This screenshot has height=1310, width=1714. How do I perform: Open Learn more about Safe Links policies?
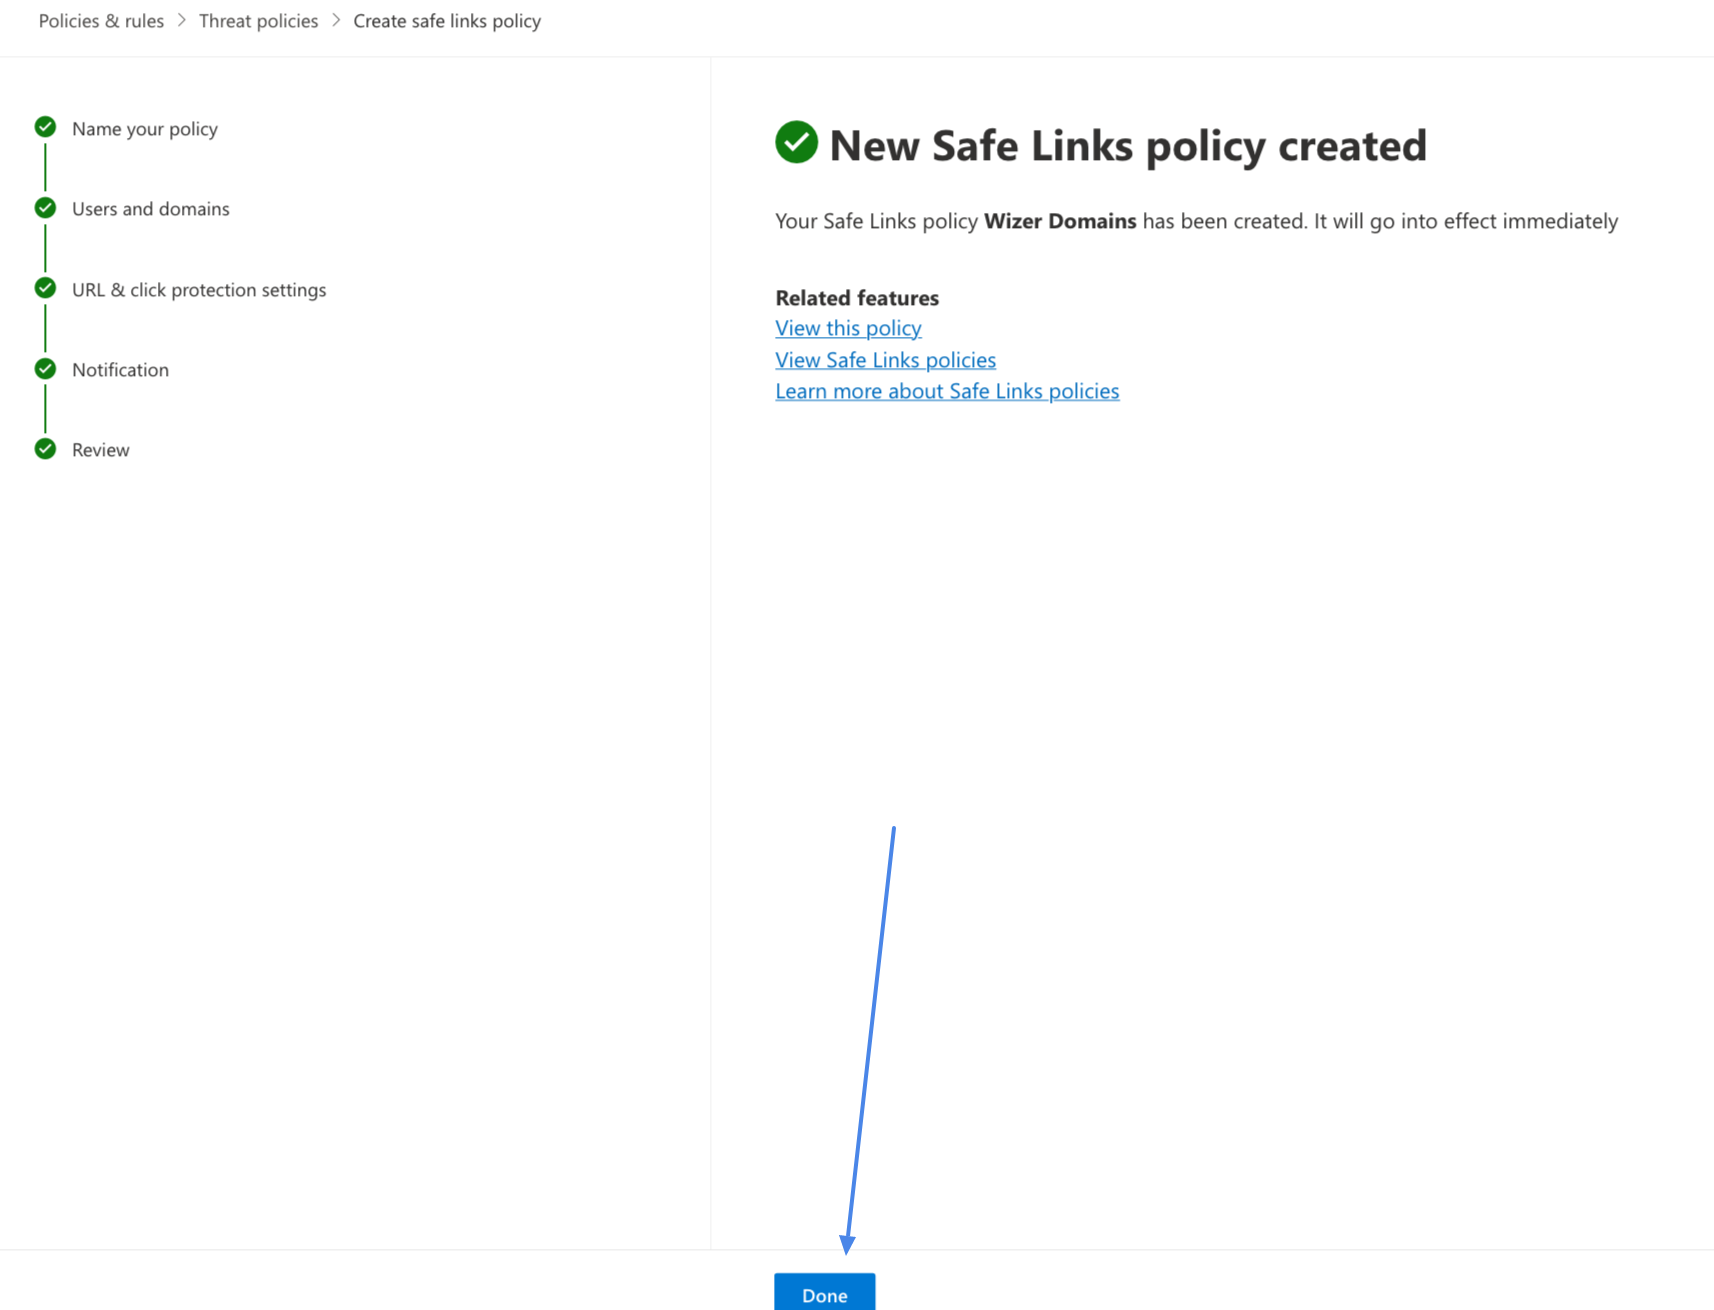click(x=947, y=391)
